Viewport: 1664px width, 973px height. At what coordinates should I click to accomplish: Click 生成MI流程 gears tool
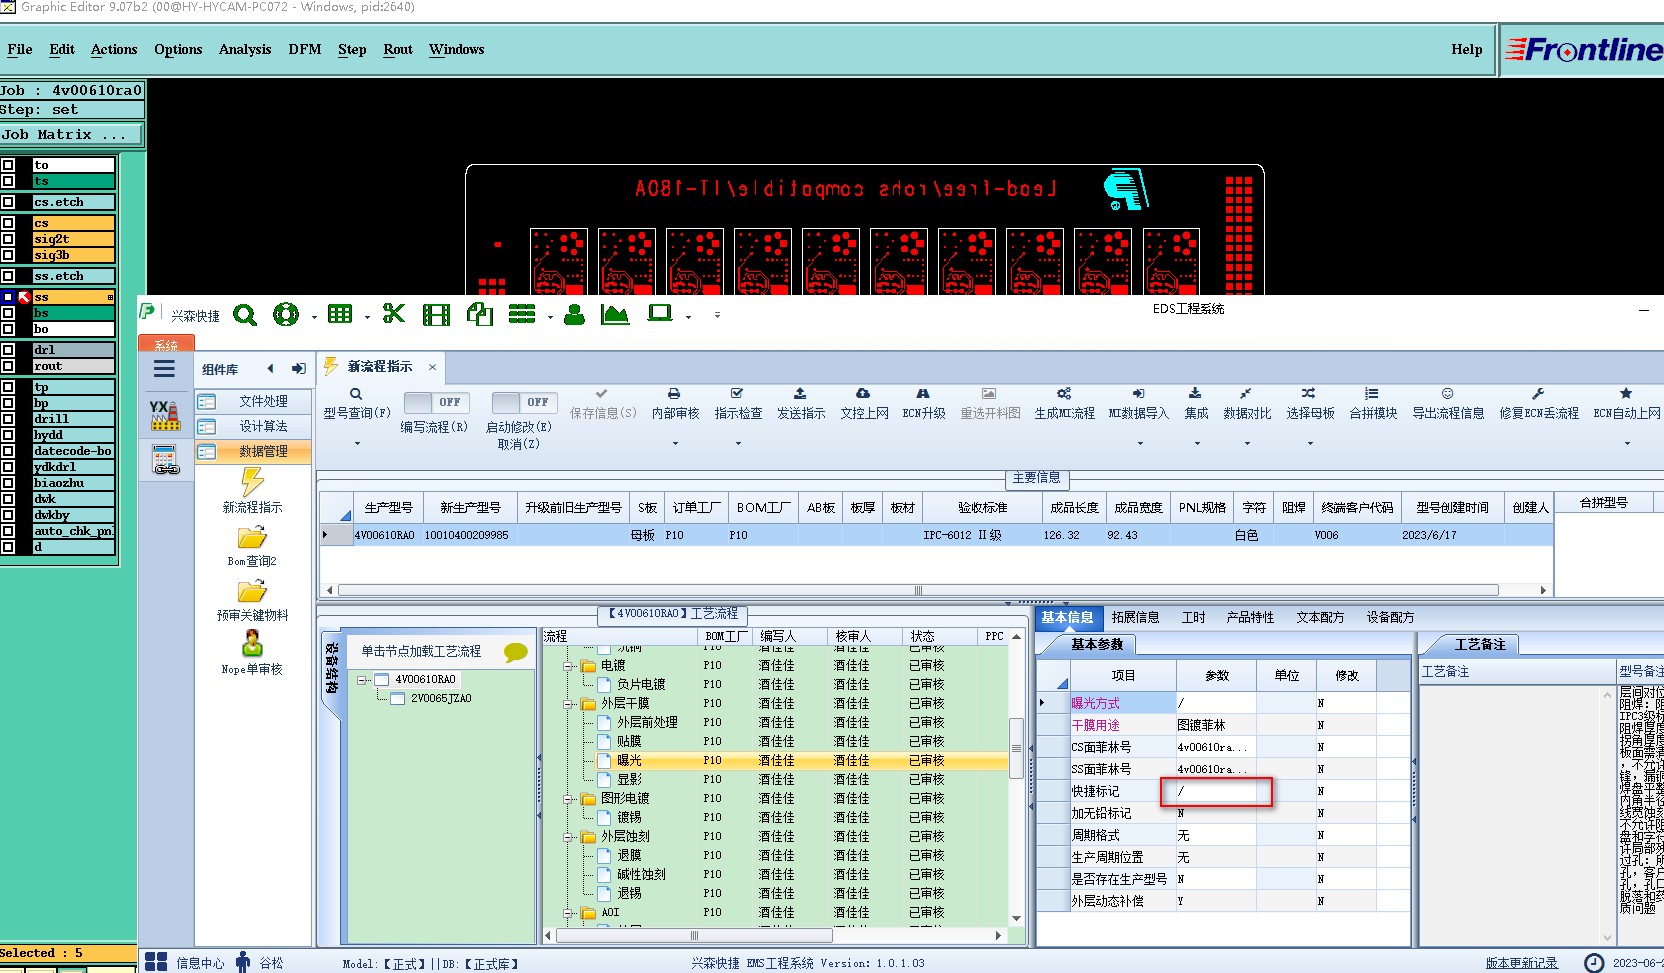[1064, 404]
